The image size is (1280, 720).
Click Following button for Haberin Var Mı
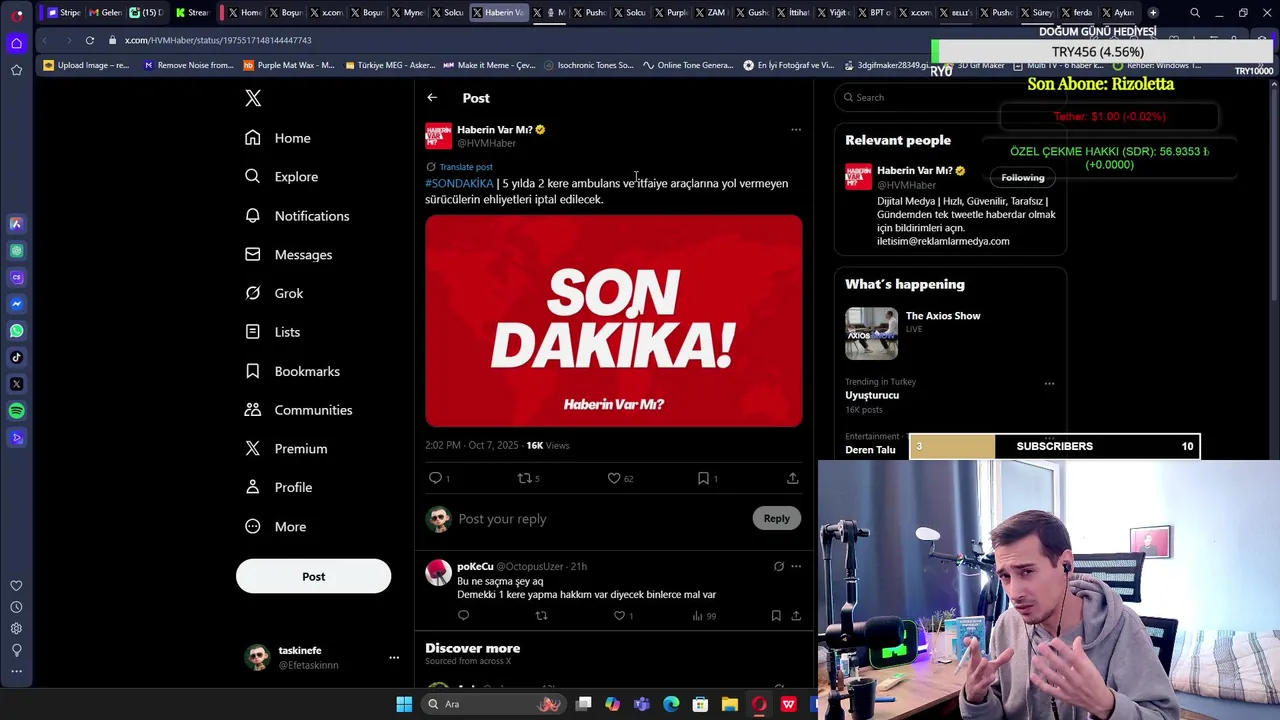click(x=1022, y=178)
